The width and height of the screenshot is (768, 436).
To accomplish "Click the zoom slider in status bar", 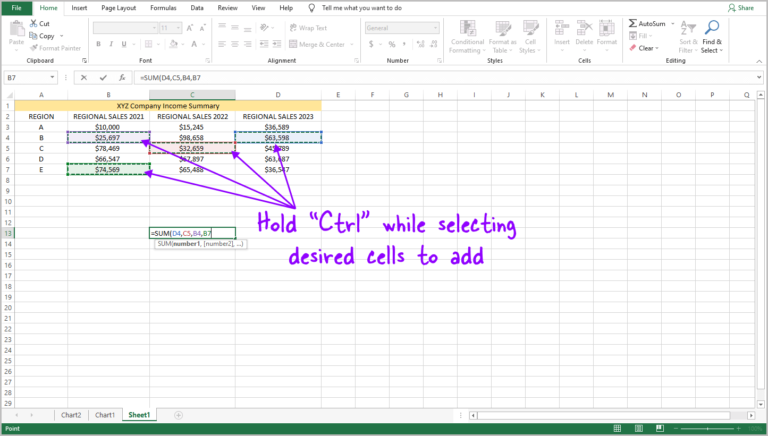I will 708,429.
